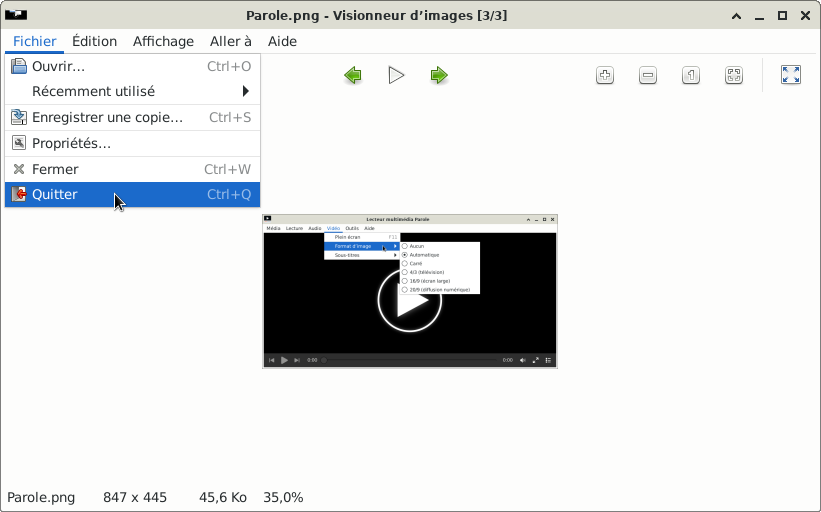Image resolution: width=821 pixels, height=512 pixels.
Task: Choose Fermer in the Fichier menu
Action: pyautogui.click(x=132, y=169)
